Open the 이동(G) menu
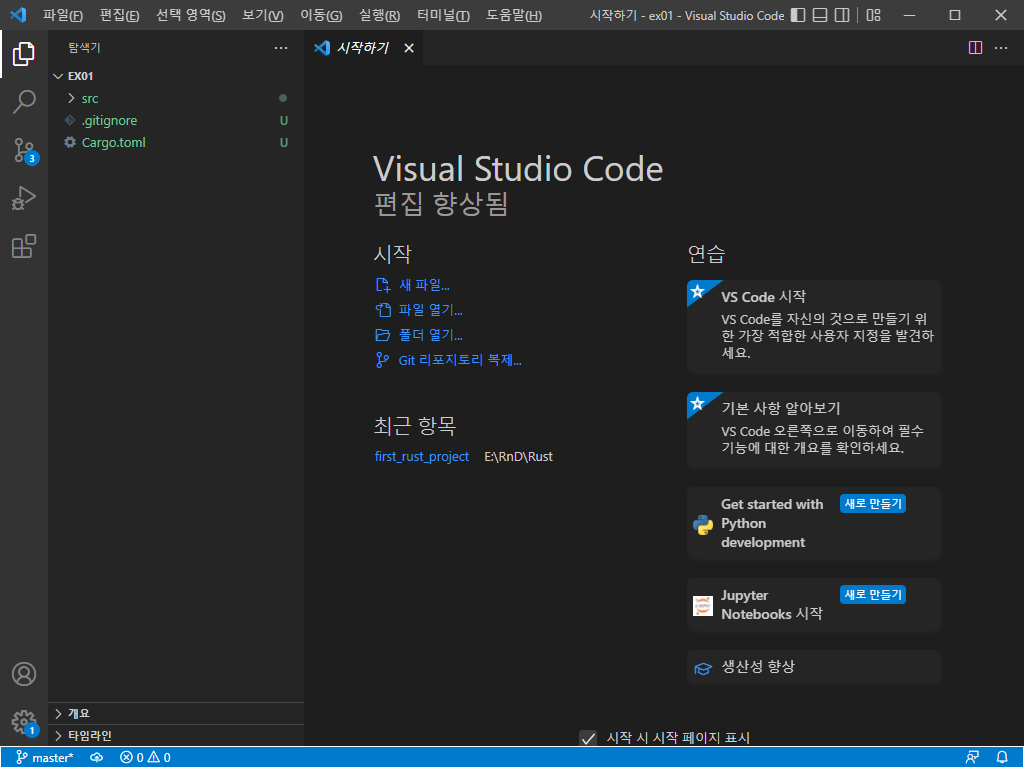The image size is (1024, 768). [321, 15]
